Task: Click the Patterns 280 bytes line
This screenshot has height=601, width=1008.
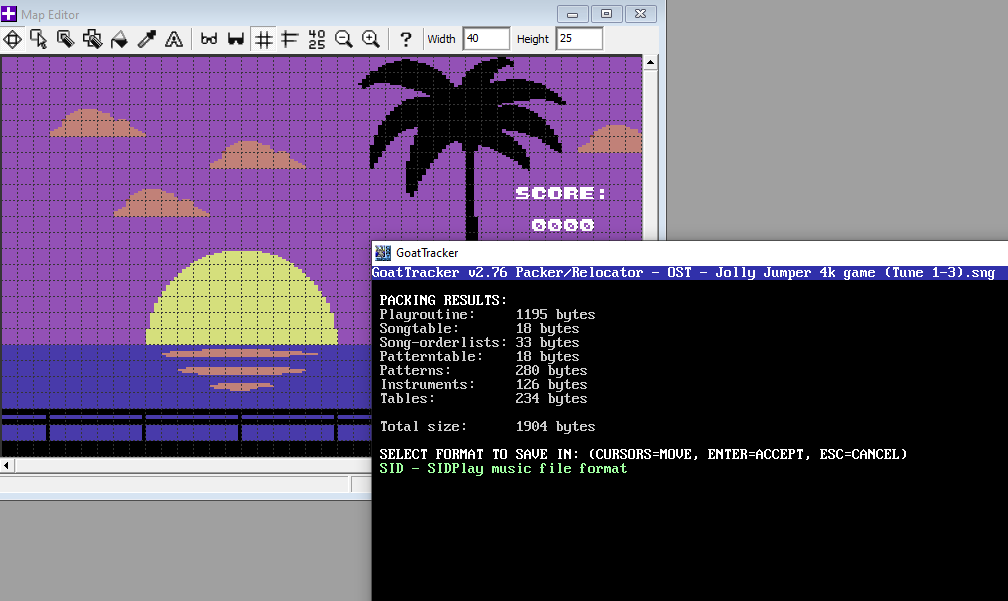Action: coord(483,370)
